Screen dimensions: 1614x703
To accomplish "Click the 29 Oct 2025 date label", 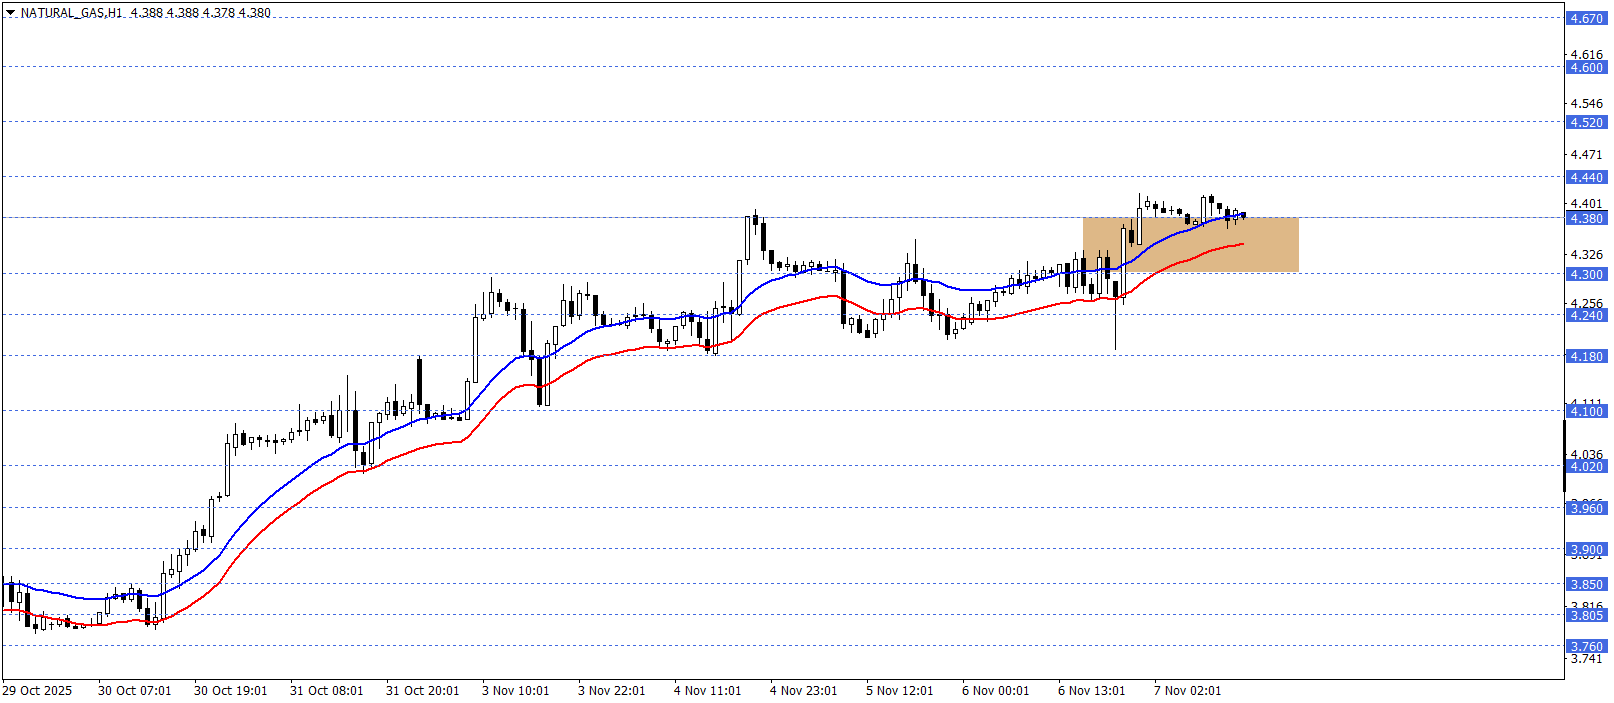I will [x=37, y=691].
